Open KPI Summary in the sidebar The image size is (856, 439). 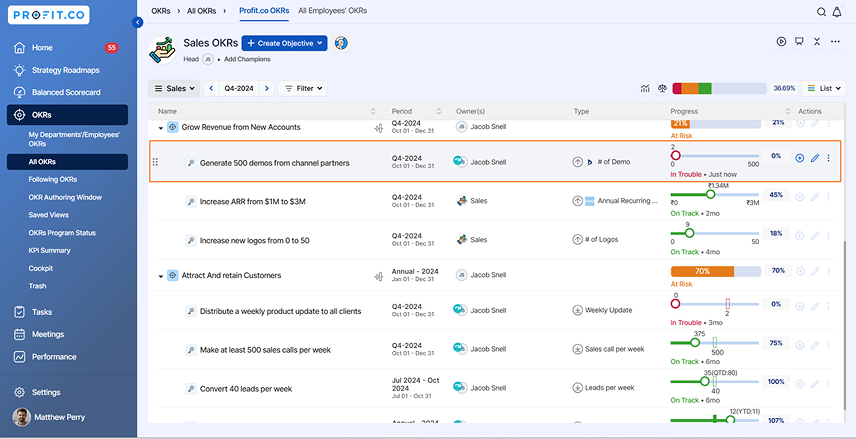pyautogui.click(x=49, y=250)
